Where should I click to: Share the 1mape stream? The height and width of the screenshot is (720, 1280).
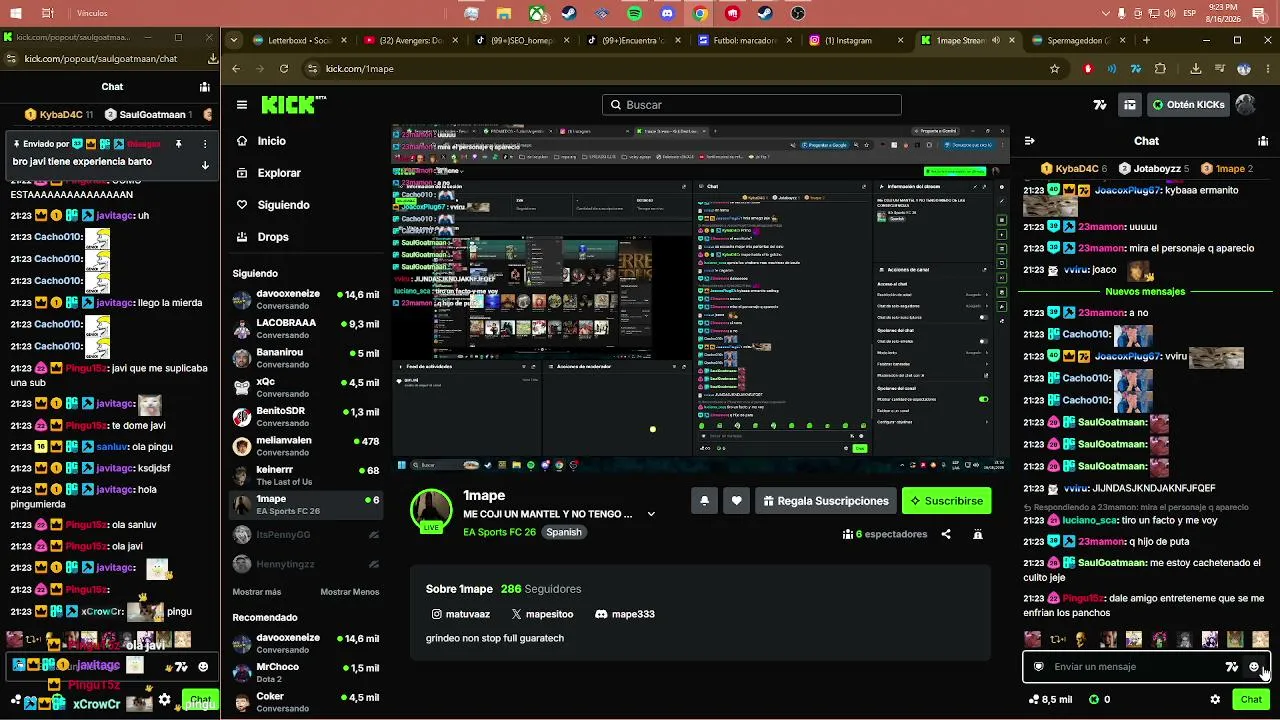tap(946, 535)
